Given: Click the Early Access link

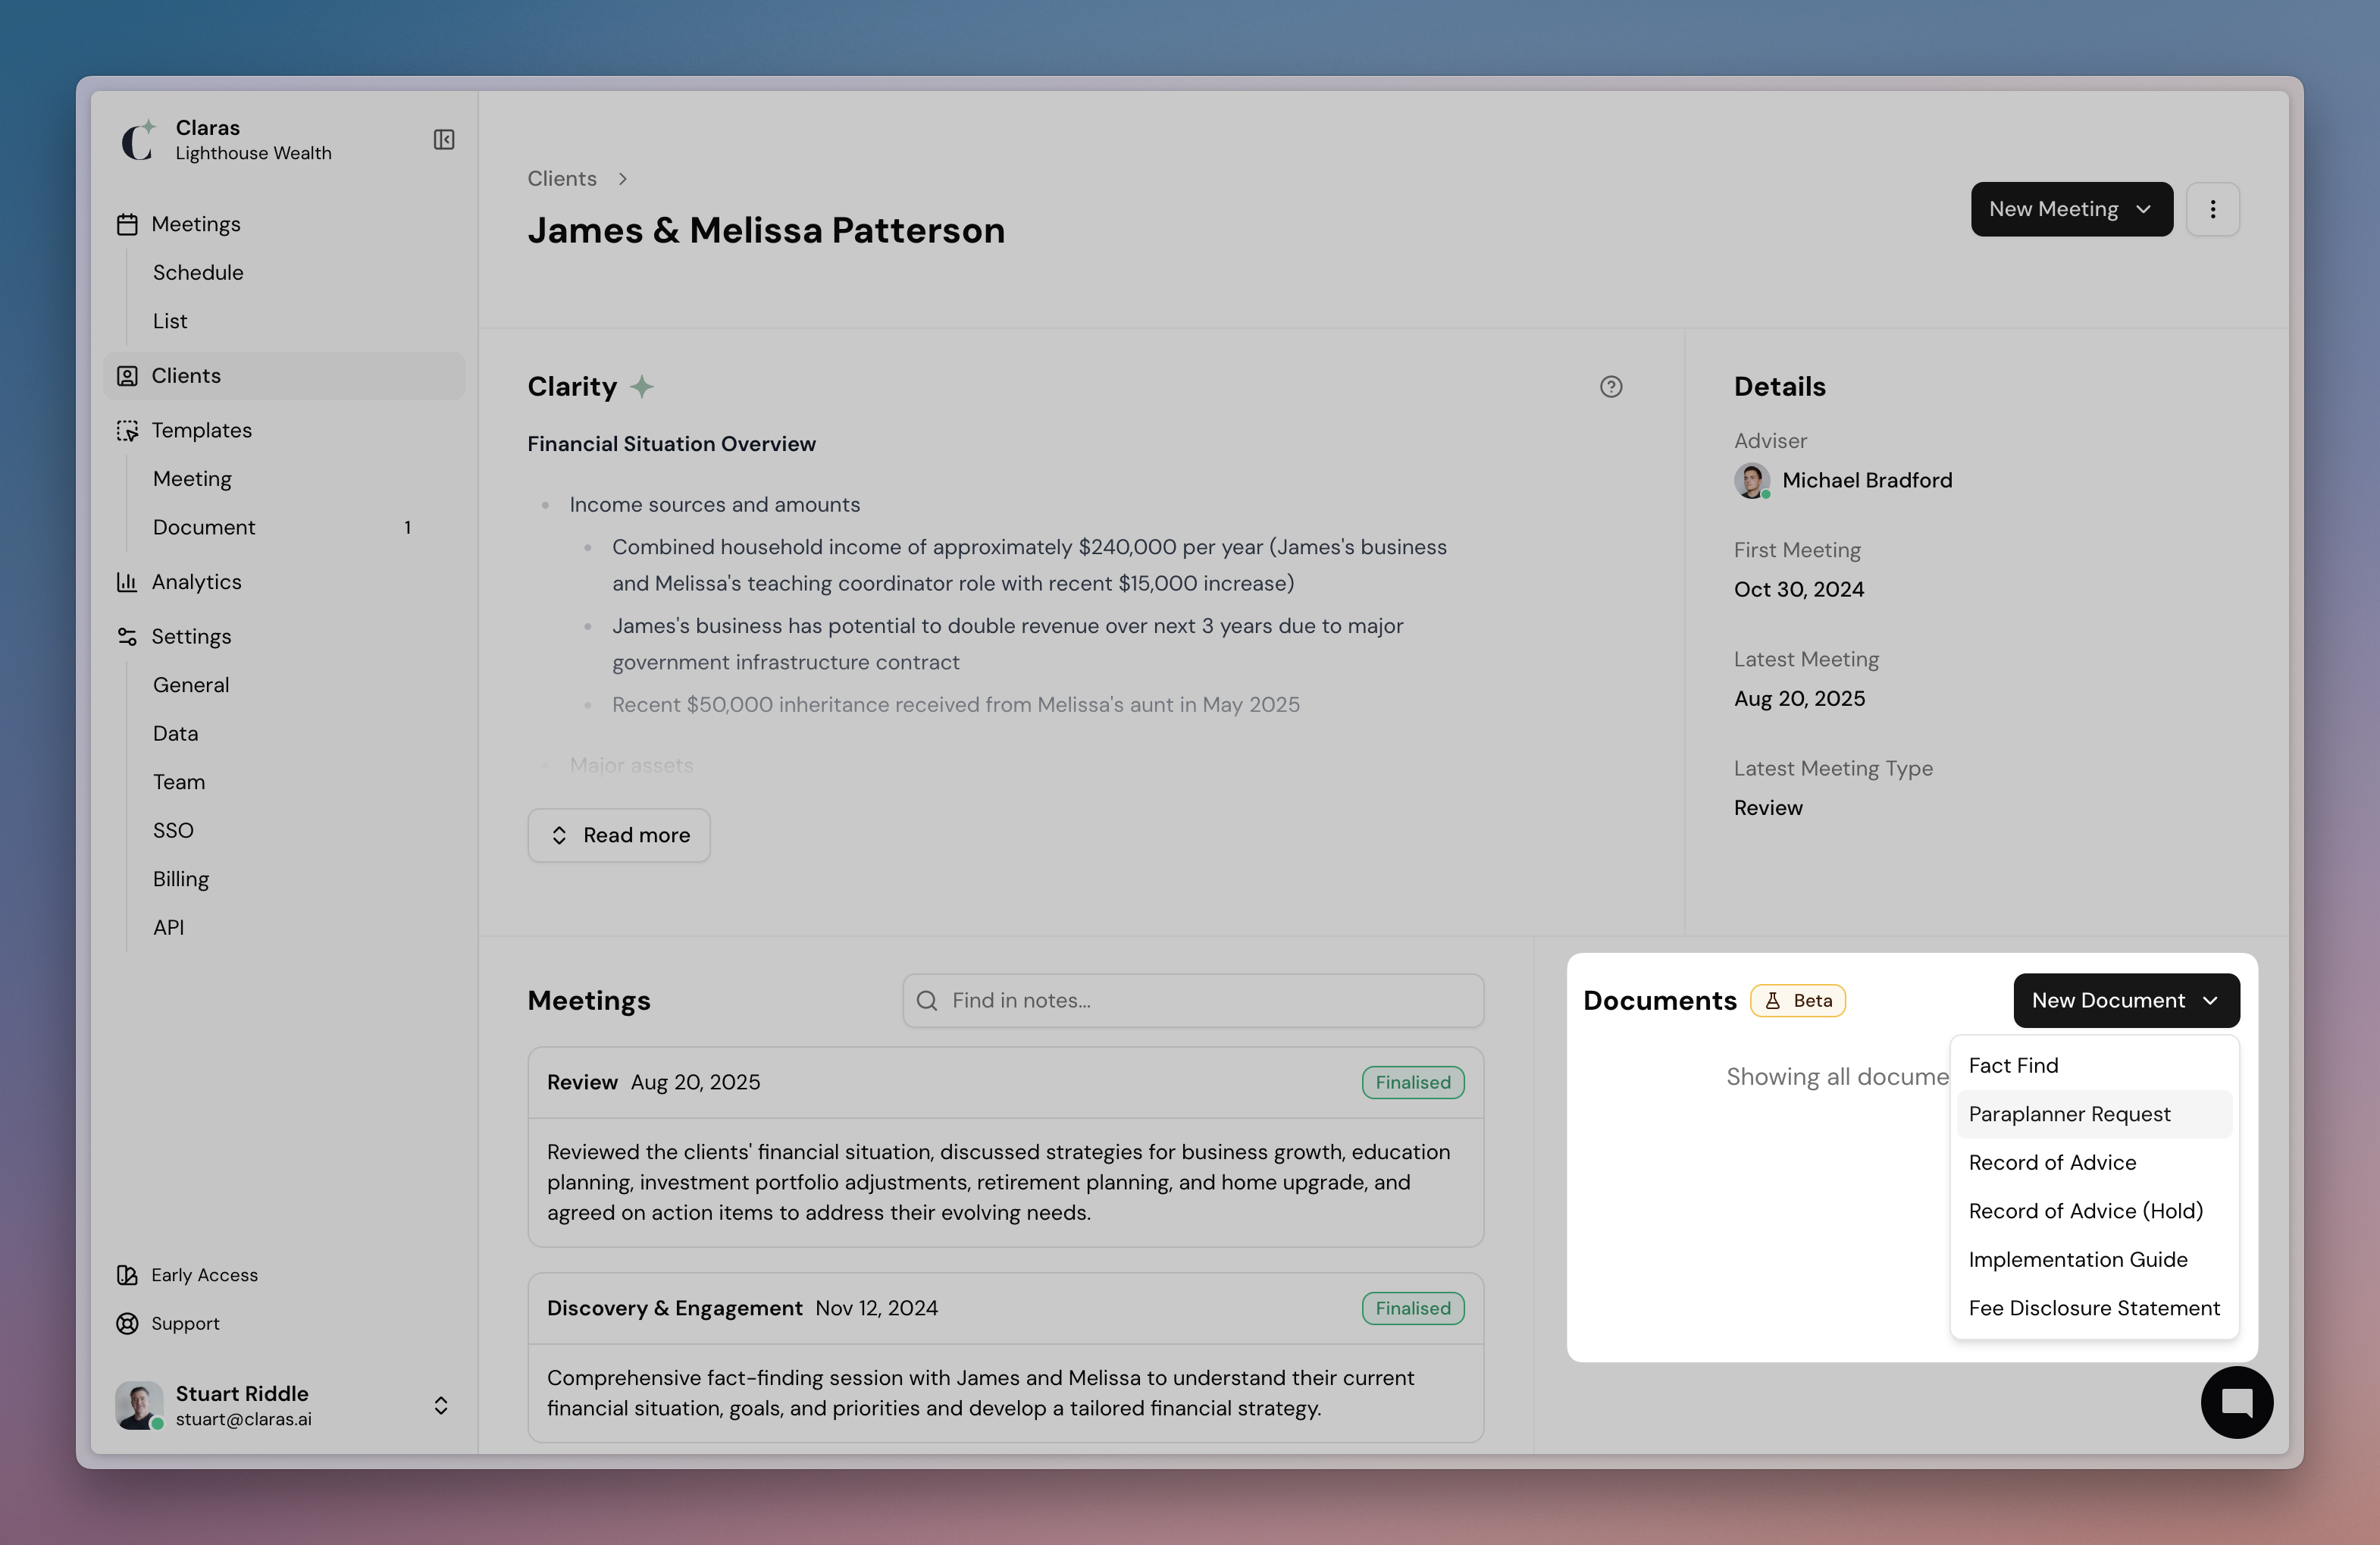Looking at the screenshot, I should 204,1275.
